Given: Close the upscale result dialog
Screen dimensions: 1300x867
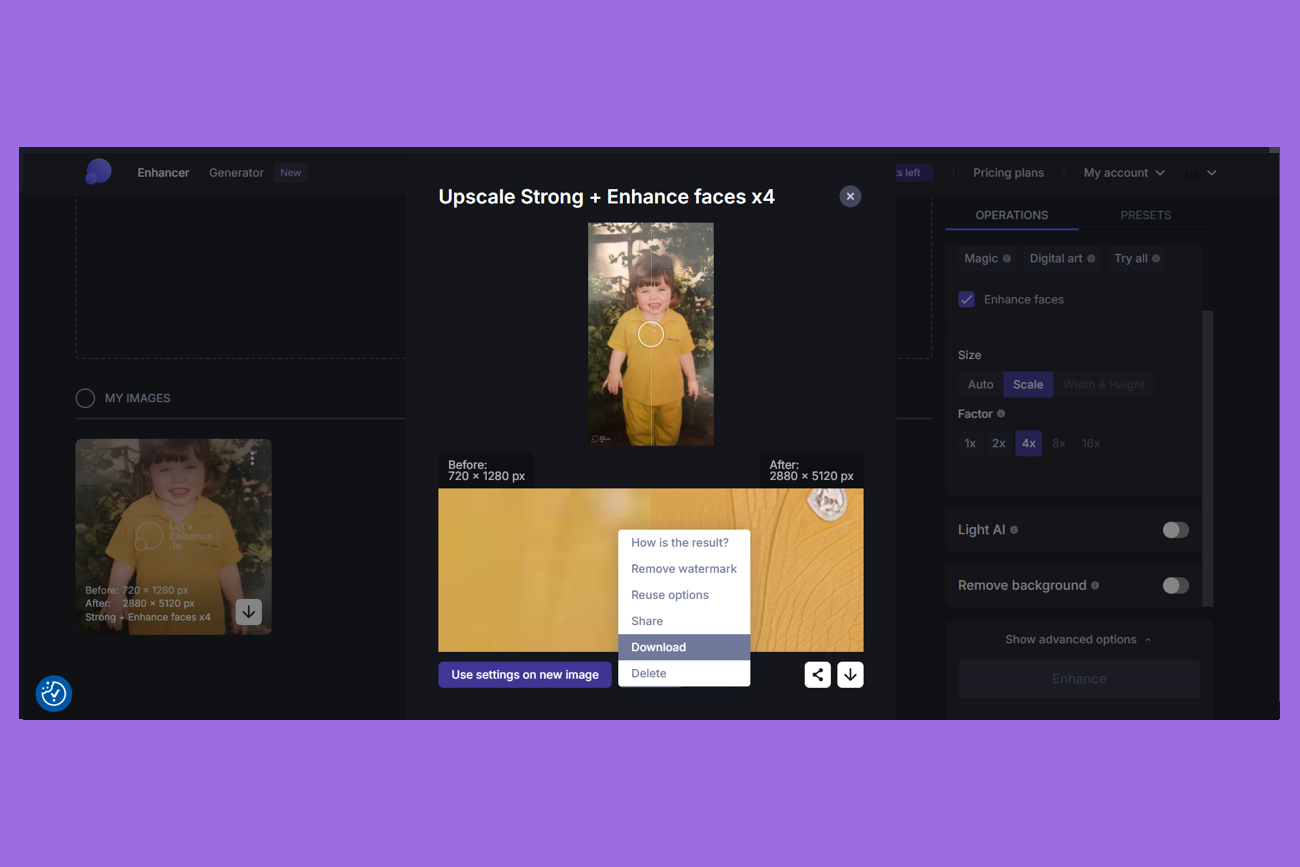Looking at the screenshot, I should (850, 197).
